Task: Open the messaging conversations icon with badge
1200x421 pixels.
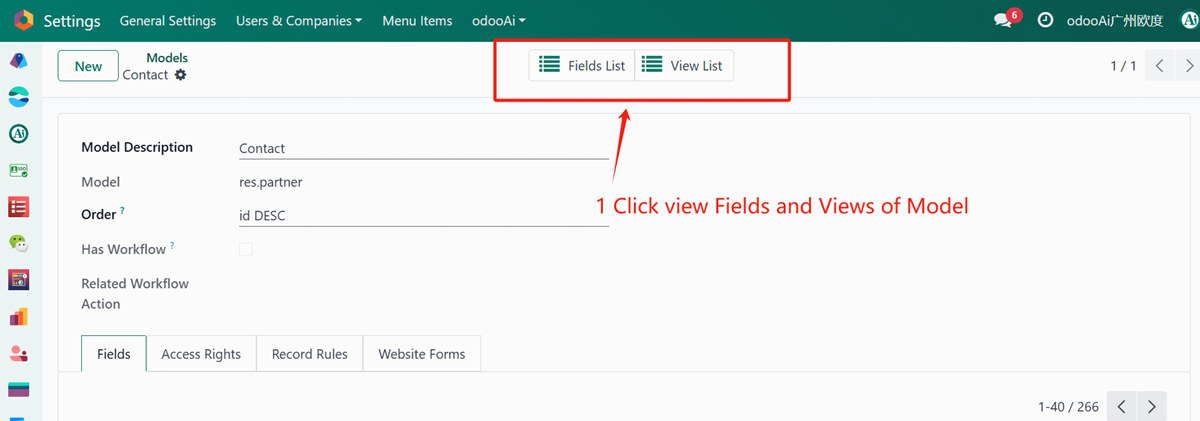Action: [x=1004, y=20]
